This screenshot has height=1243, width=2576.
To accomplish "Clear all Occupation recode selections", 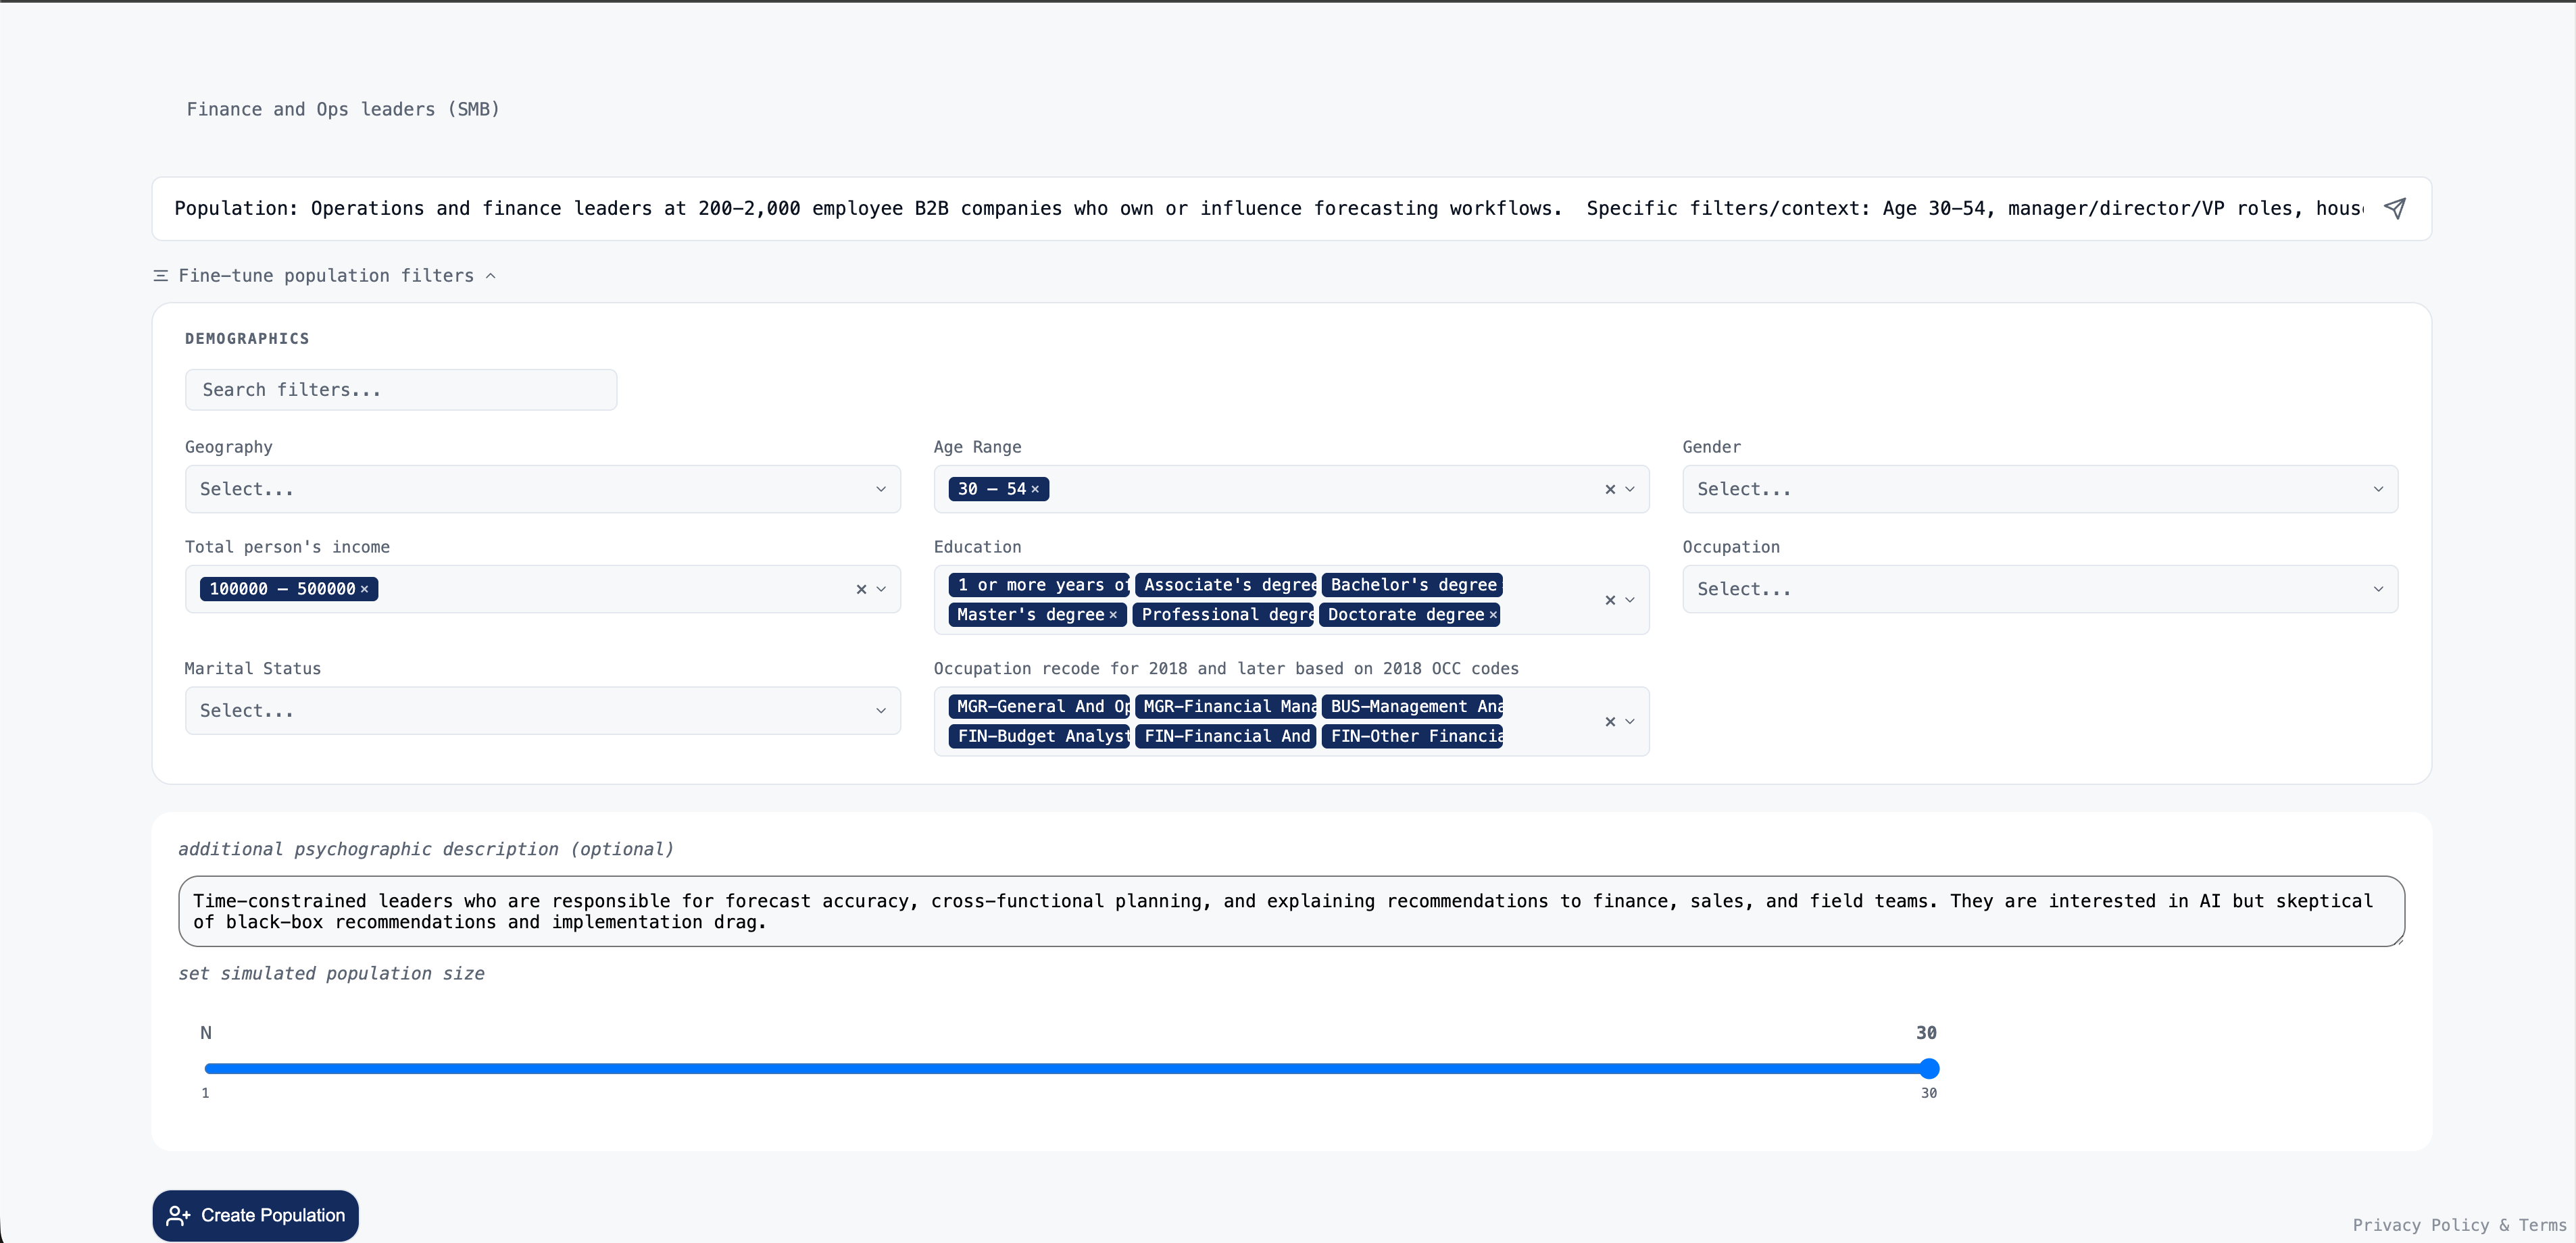I will click(x=1609, y=721).
